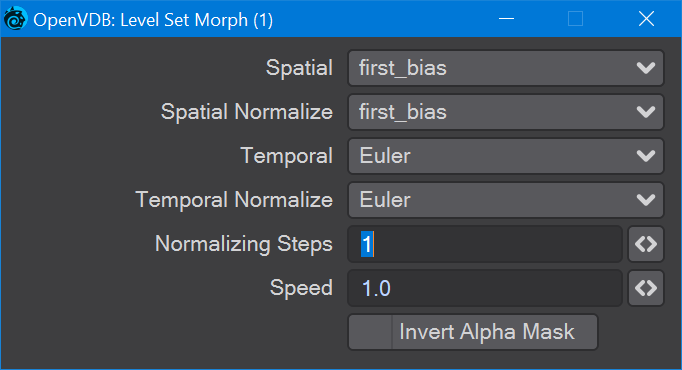Image resolution: width=682 pixels, height=370 pixels.
Task: Open the Temporal Normalize dropdown
Action: point(505,200)
